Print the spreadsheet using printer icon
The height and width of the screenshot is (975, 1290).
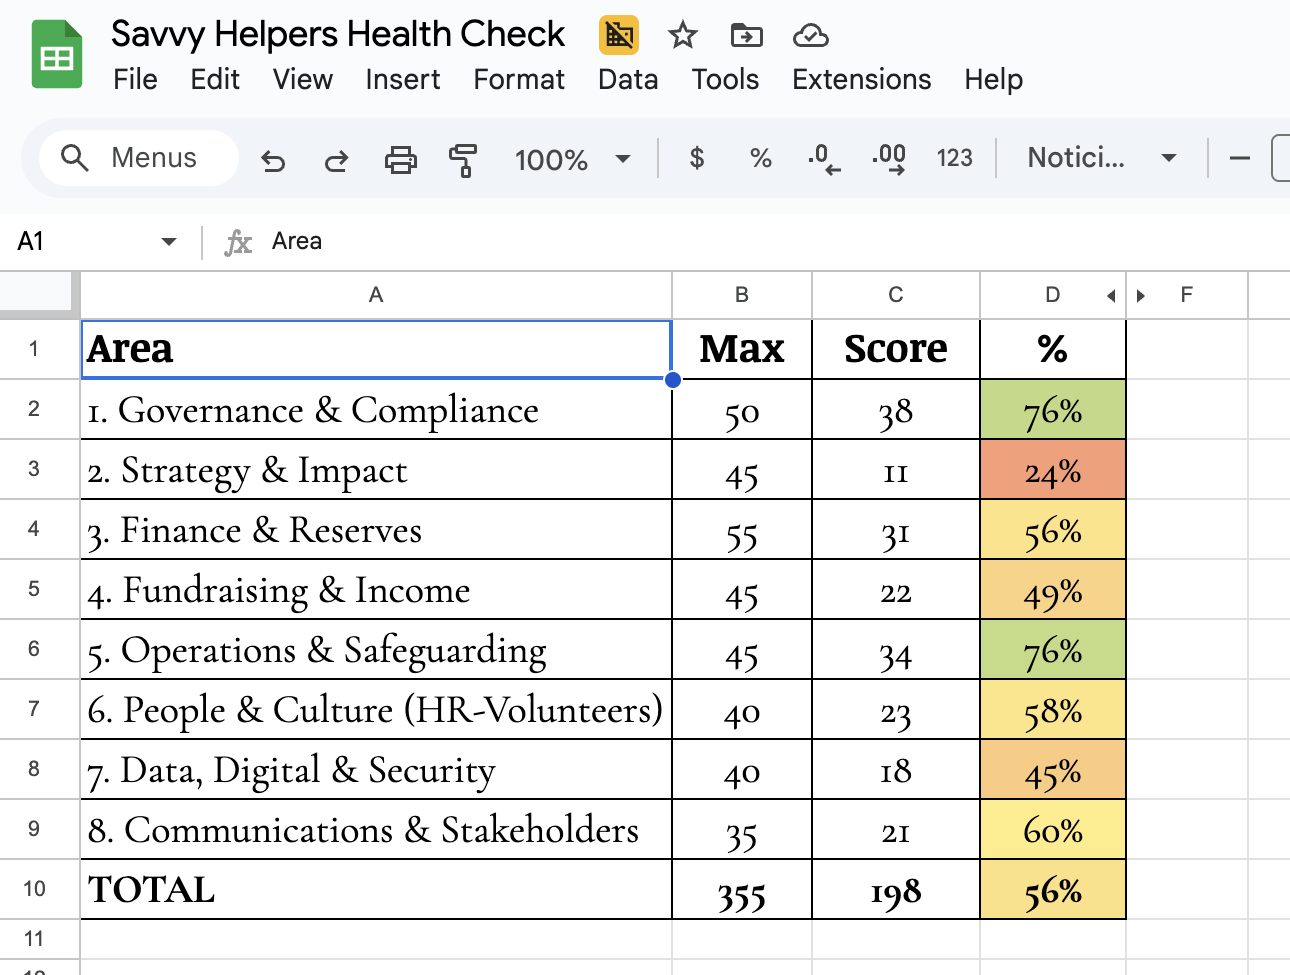(400, 159)
